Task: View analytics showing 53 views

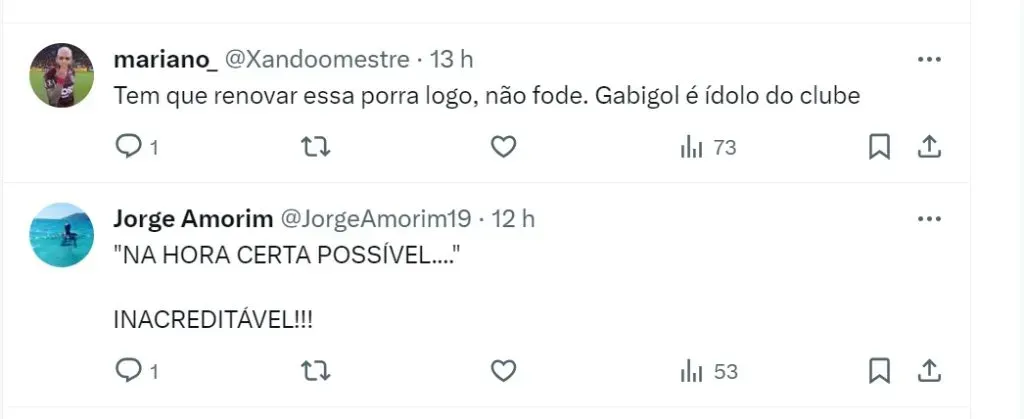Action: click(707, 372)
